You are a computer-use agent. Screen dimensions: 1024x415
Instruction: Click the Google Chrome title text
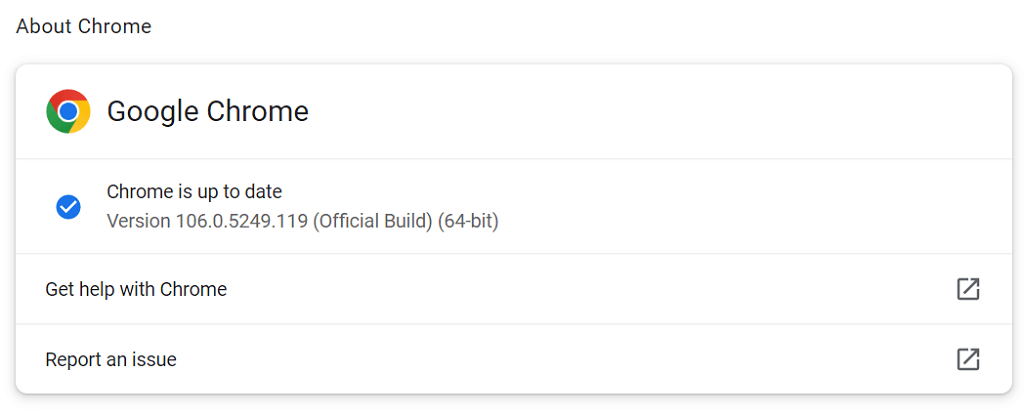click(207, 112)
